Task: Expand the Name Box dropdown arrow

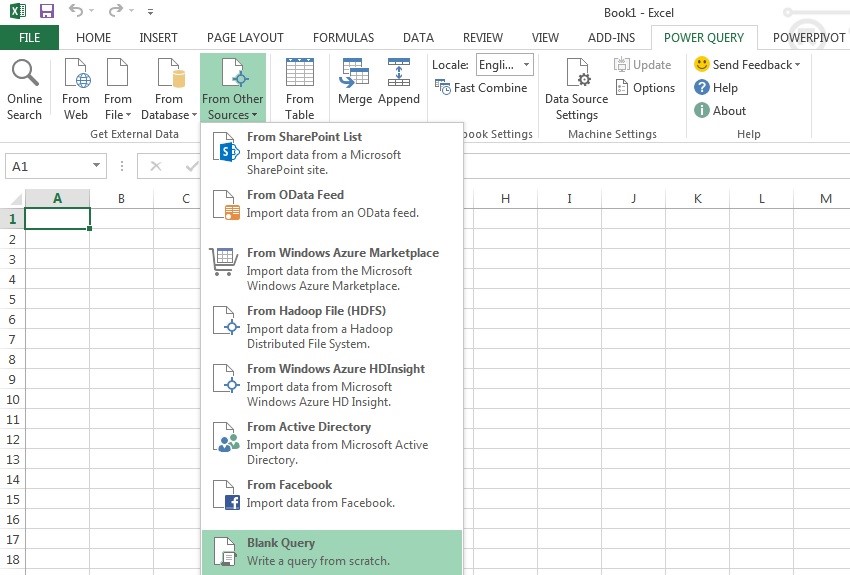Action: pos(96,165)
